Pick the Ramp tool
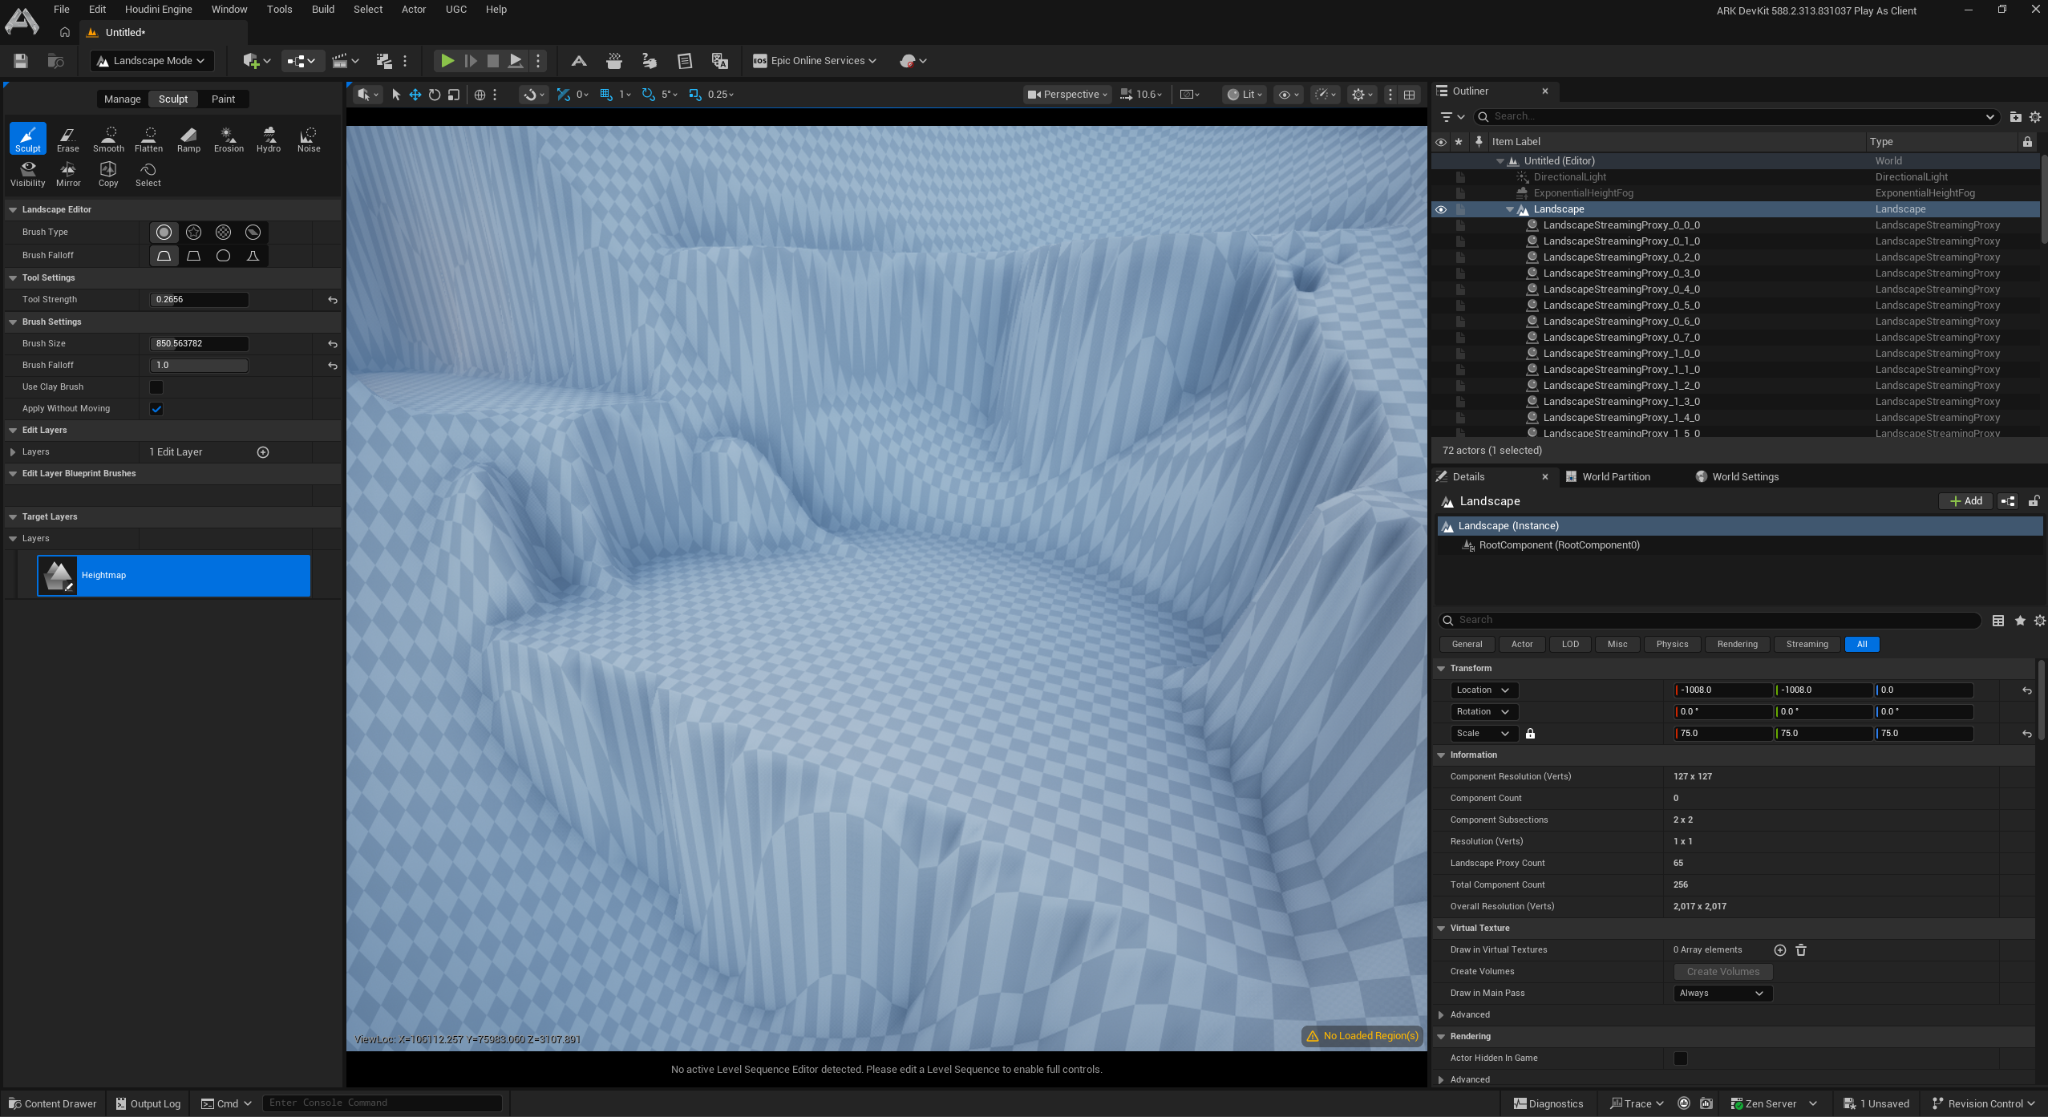 coord(189,138)
